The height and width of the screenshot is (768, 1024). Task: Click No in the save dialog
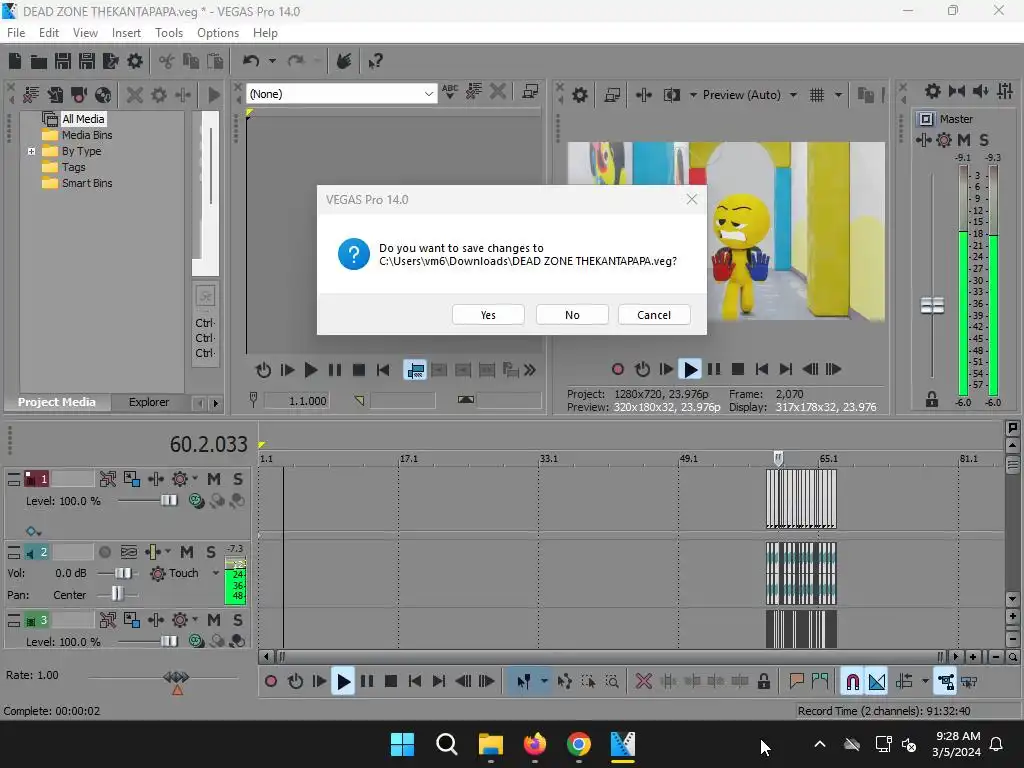click(572, 315)
